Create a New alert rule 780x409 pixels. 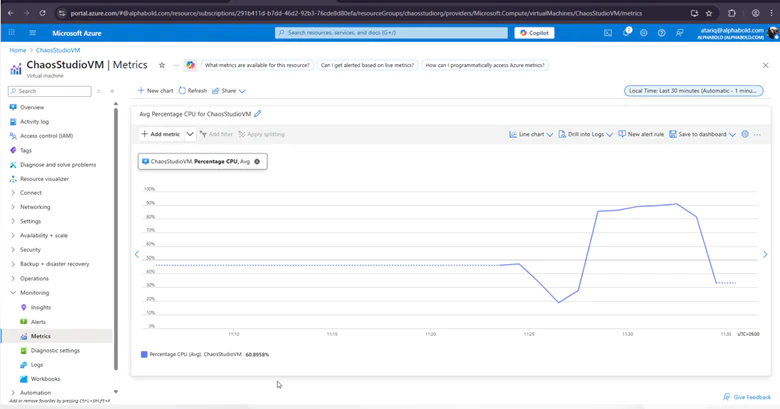pyautogui.click(x=641, y=134)
